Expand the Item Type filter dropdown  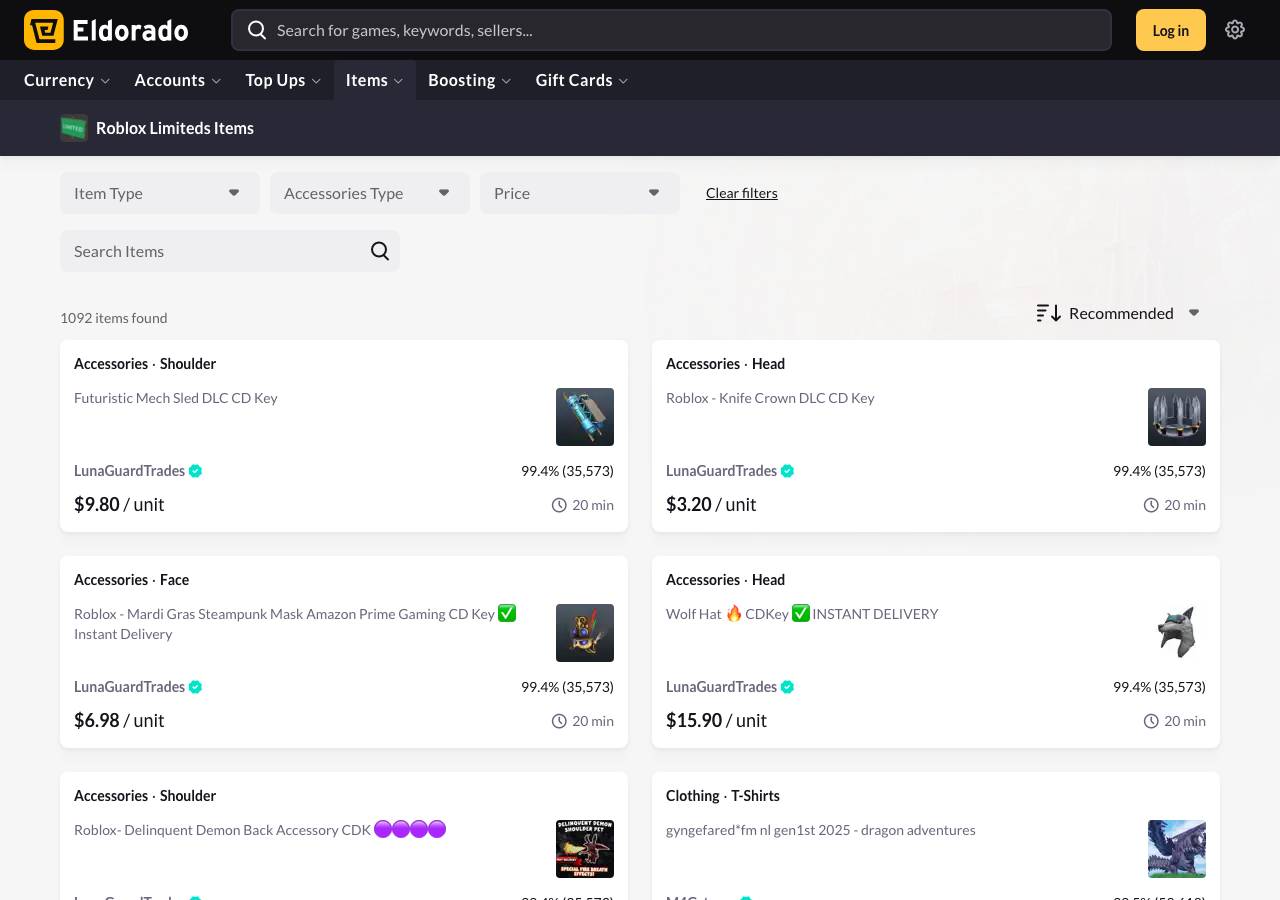160,193
